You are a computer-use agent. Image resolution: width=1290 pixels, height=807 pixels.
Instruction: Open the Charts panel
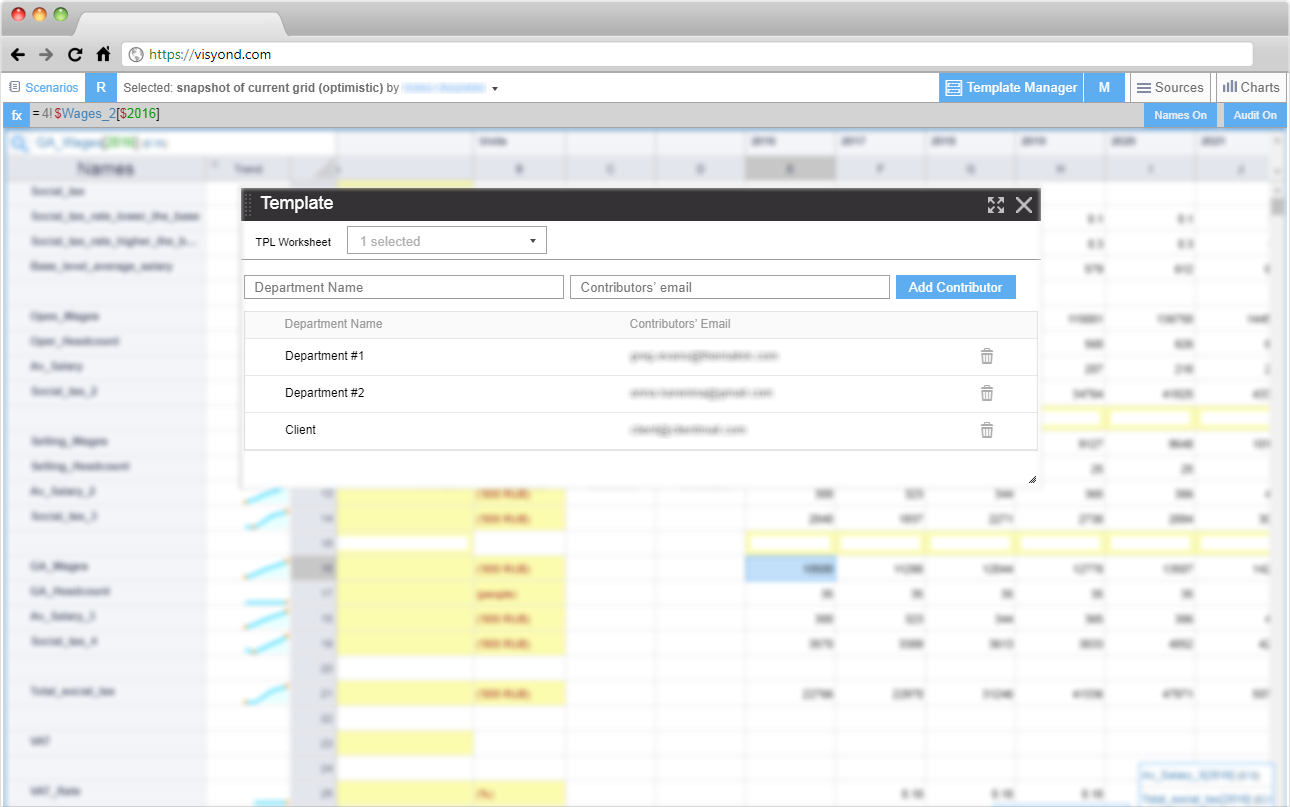(1250, 88)
